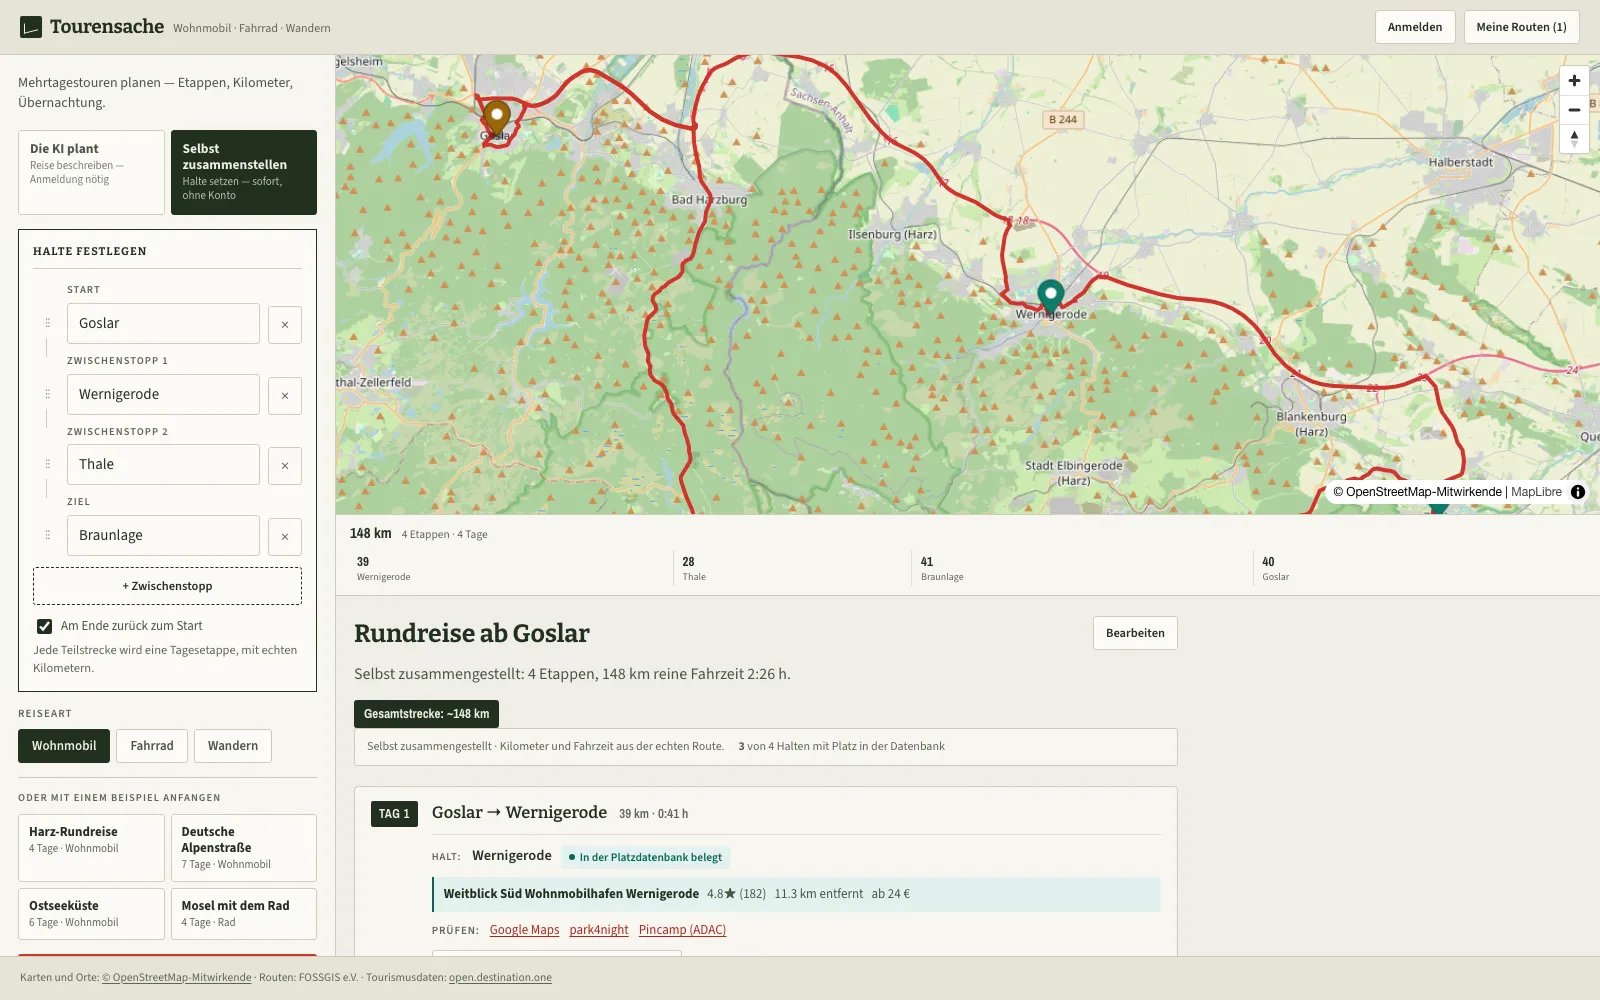Edit the Ziel field Braunlage
Viewport: 1600px width, 1000px height.
coord(163,535)
